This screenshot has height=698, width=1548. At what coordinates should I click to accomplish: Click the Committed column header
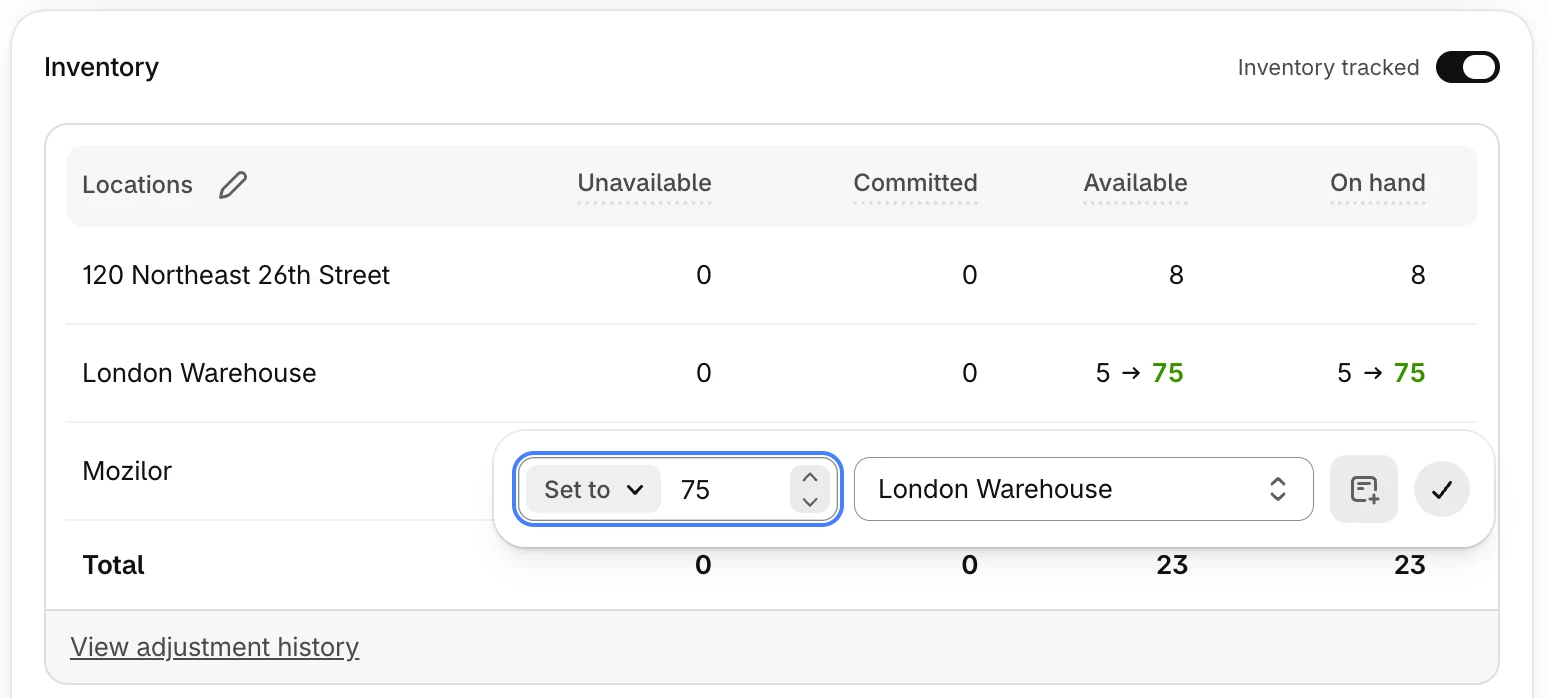pyautogui.click(x=915, y=184)
